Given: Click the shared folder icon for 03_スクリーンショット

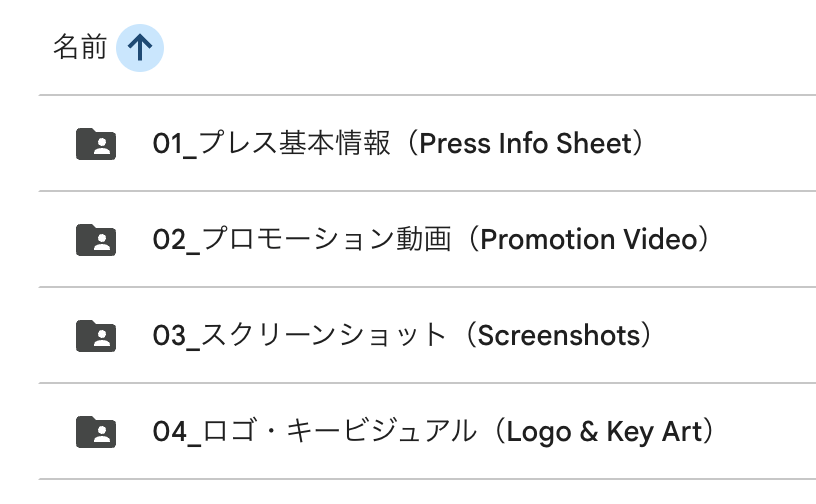Looking at the screenshot, I should coord(97,336).
